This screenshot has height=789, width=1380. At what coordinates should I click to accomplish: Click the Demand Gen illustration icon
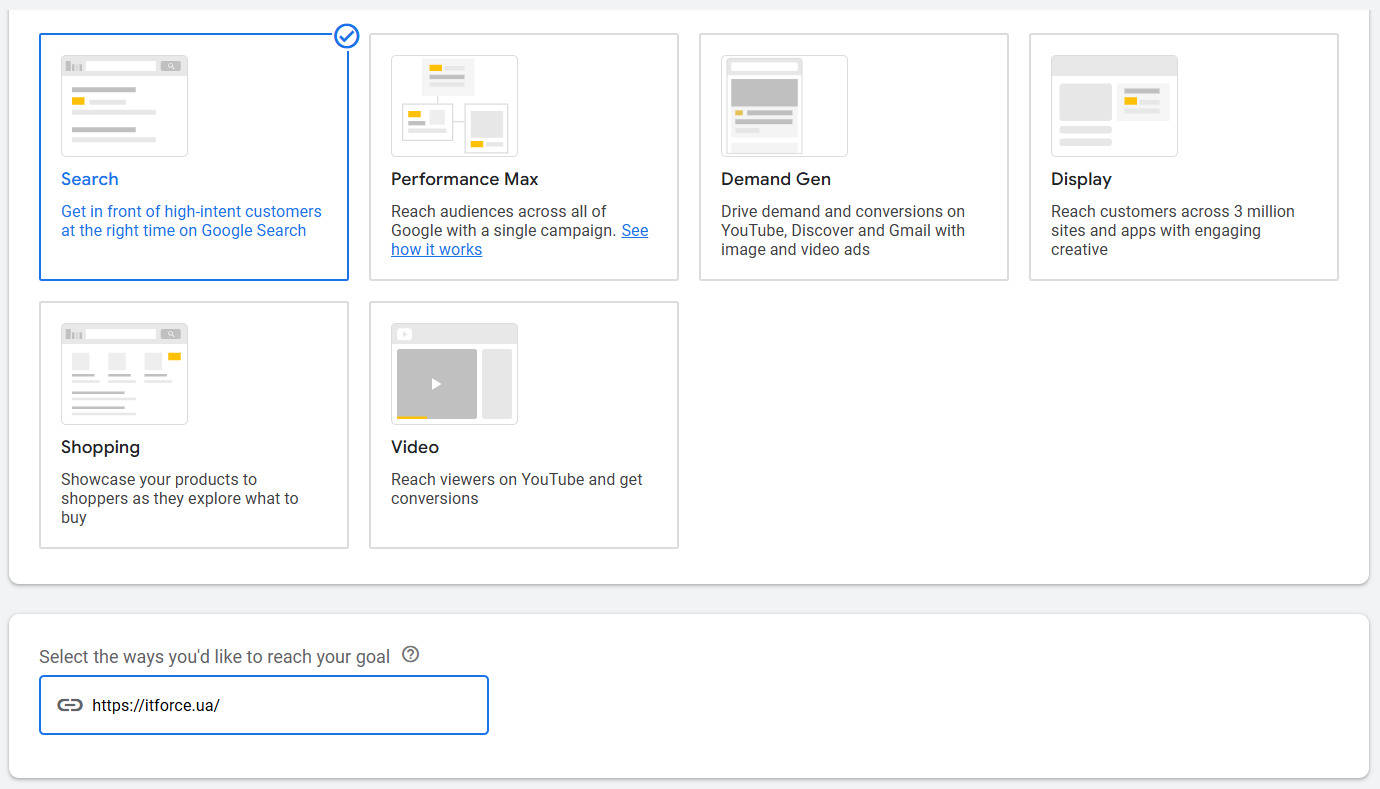pos(784,106)
